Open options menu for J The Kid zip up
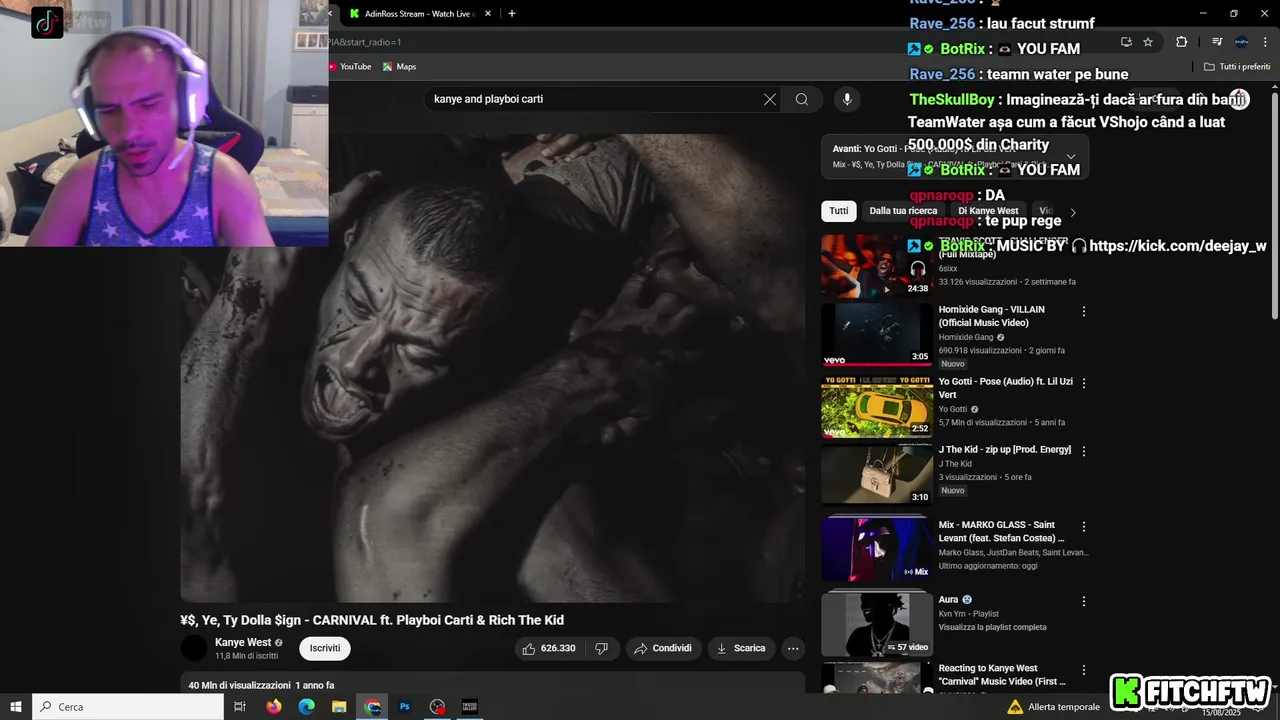Screen dimensions: 1280x720 coord(1083,451)
